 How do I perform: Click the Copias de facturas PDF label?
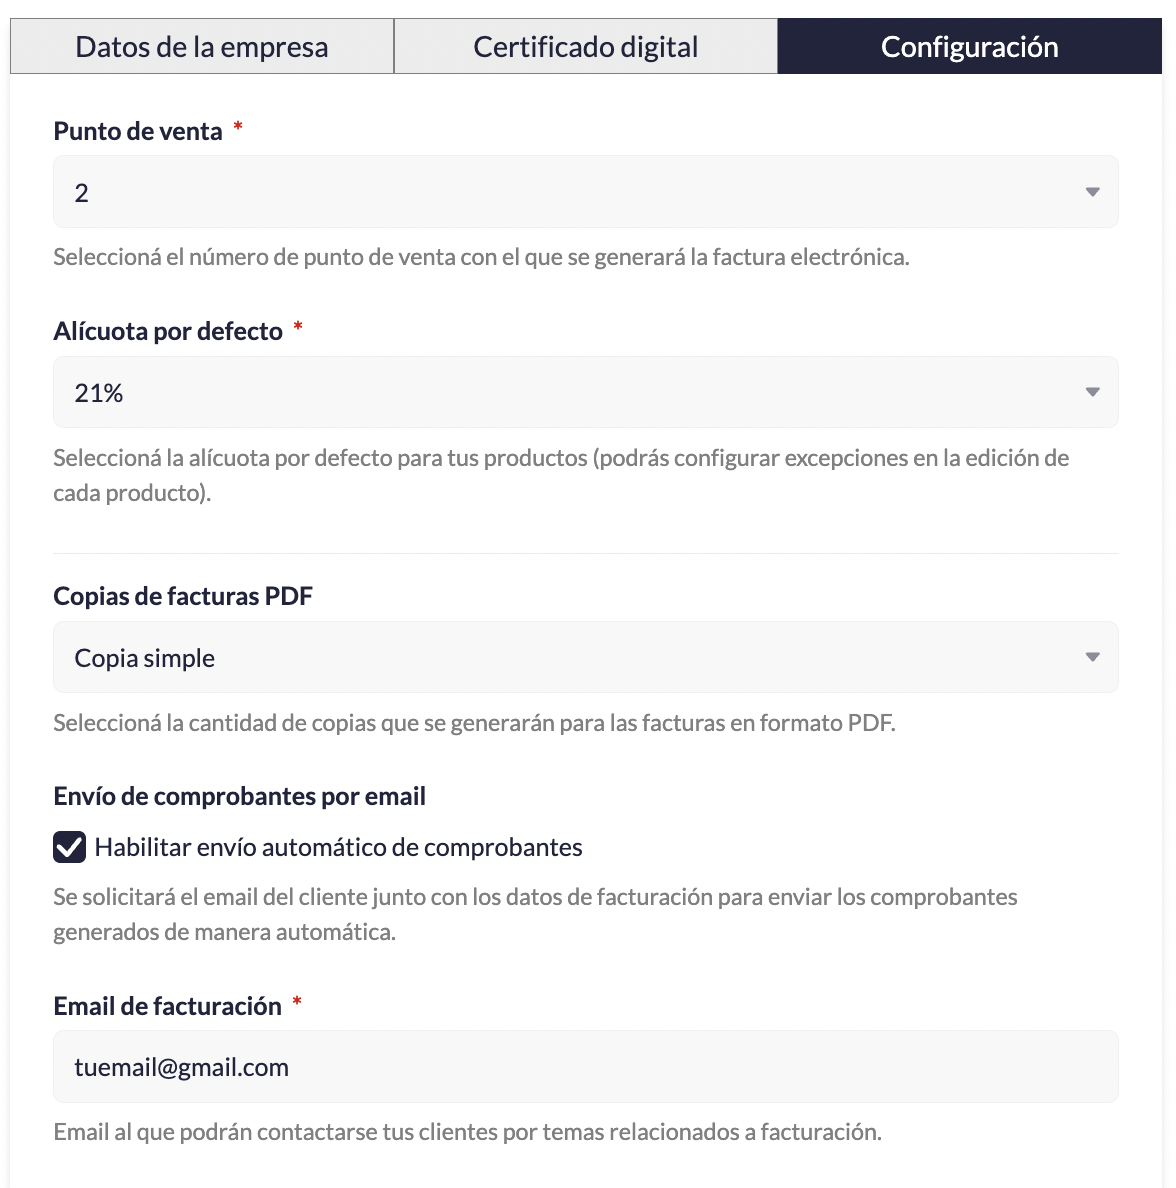(x=183, y=596)
